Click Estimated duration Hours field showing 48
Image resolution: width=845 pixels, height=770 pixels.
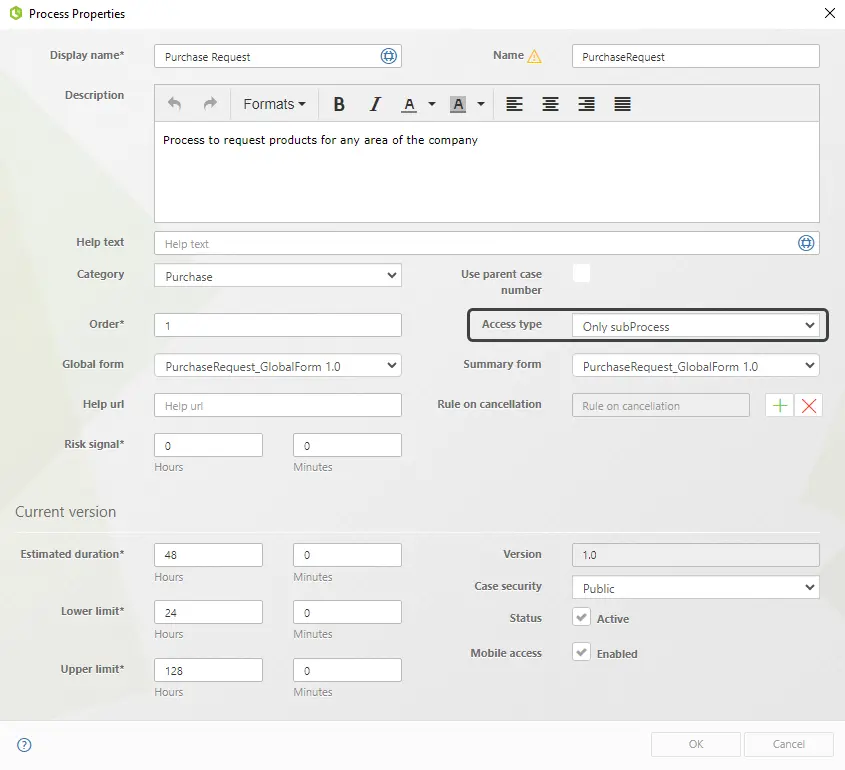click(208, 555)
